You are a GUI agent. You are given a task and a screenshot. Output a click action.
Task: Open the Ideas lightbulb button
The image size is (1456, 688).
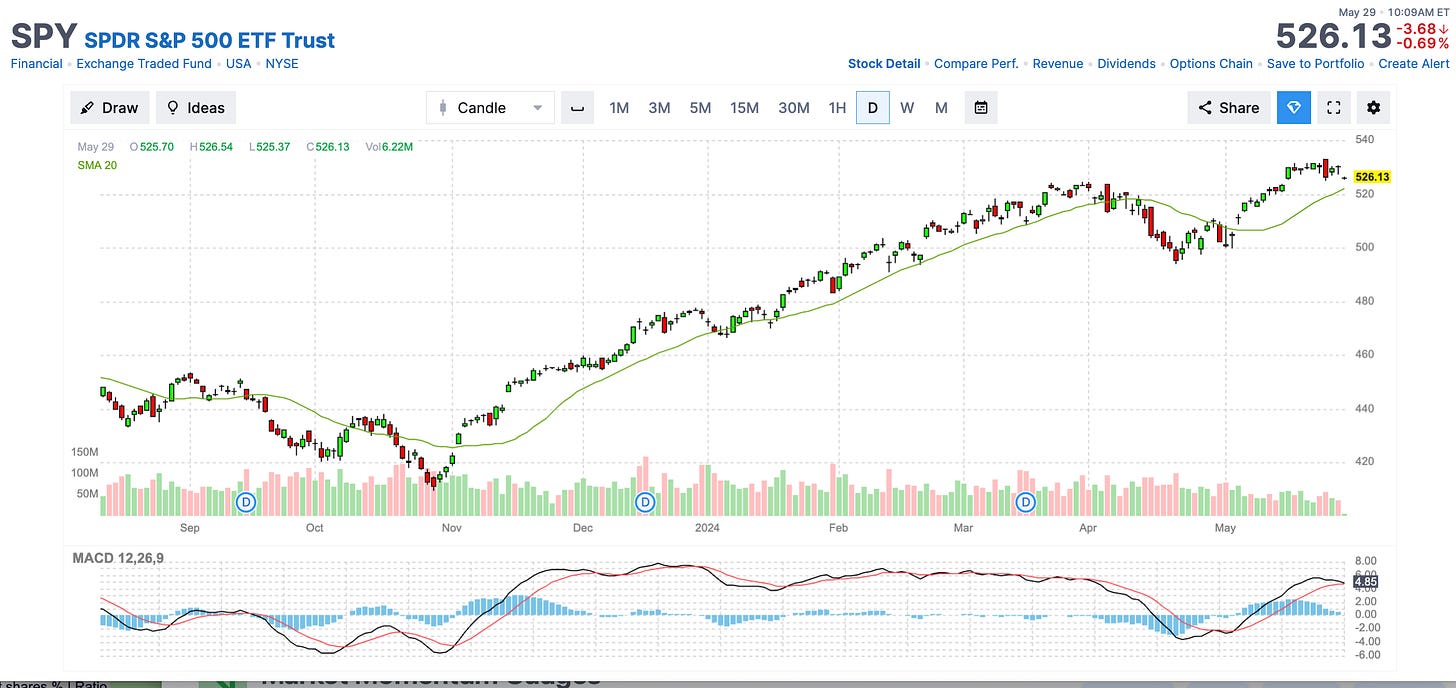coord(196,108)
